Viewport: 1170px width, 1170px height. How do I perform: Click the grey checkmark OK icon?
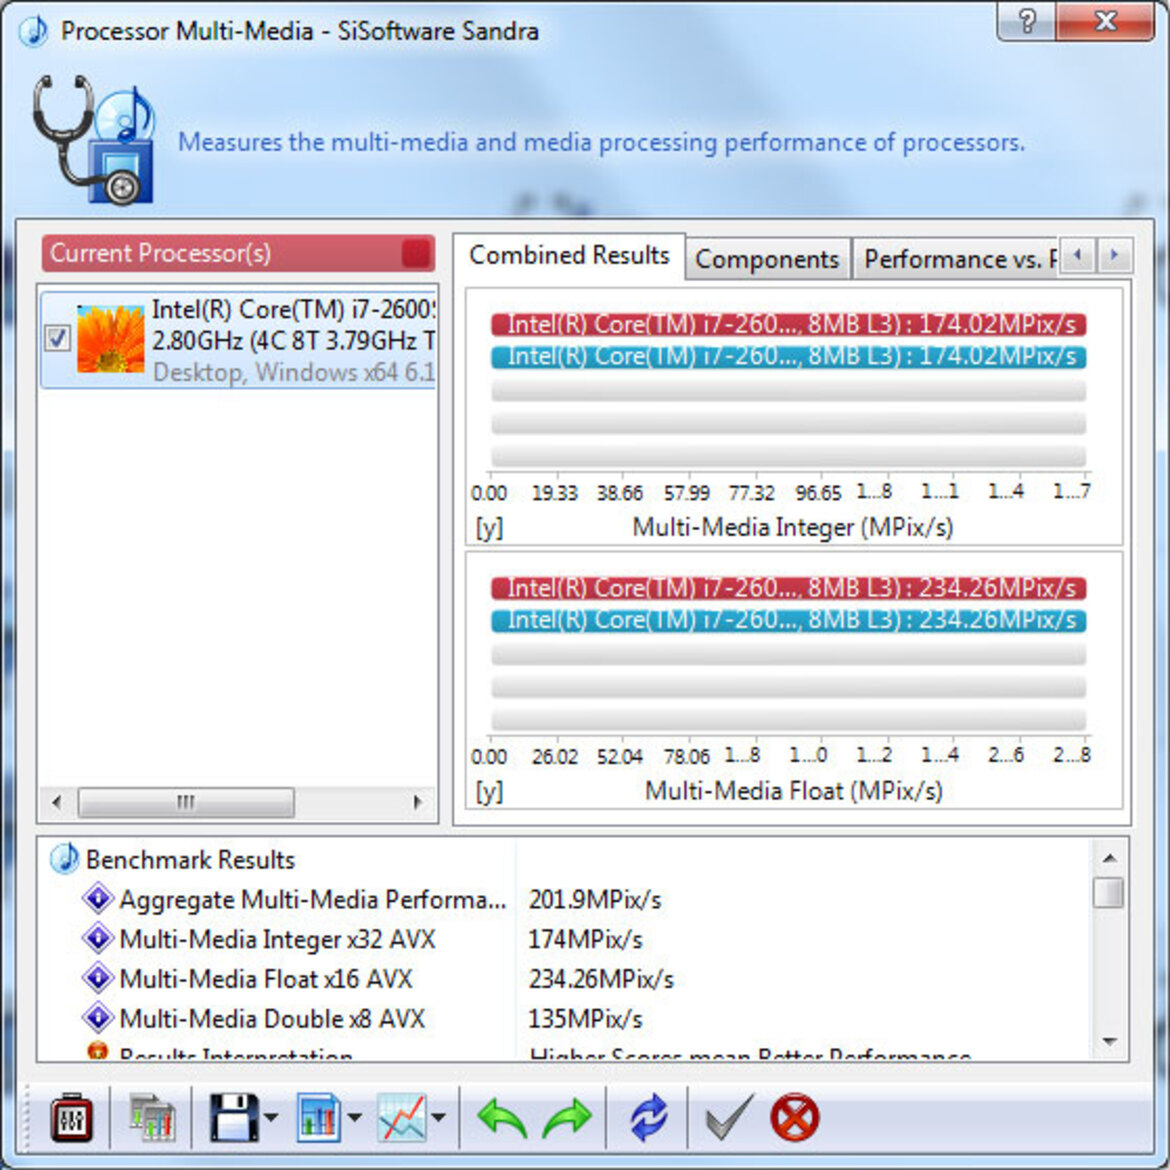coord(729,1118)
